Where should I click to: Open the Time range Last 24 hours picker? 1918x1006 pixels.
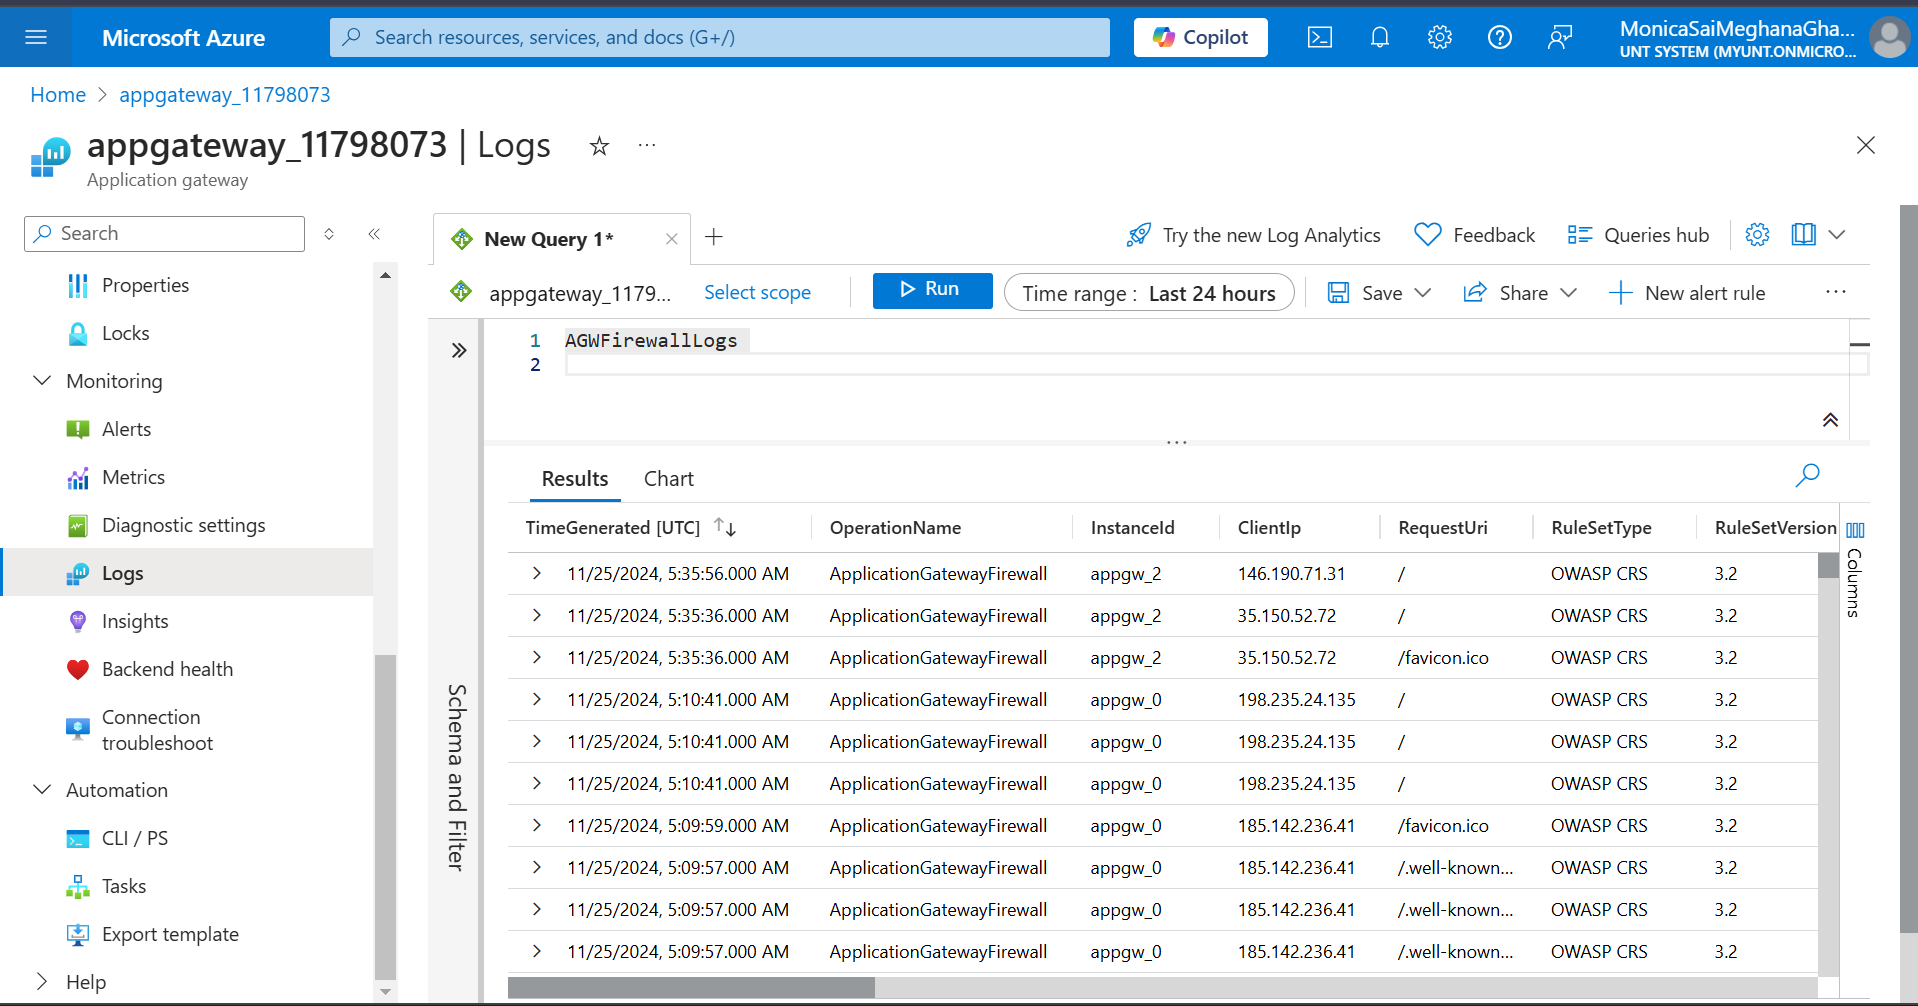(x=1149, y=293)
